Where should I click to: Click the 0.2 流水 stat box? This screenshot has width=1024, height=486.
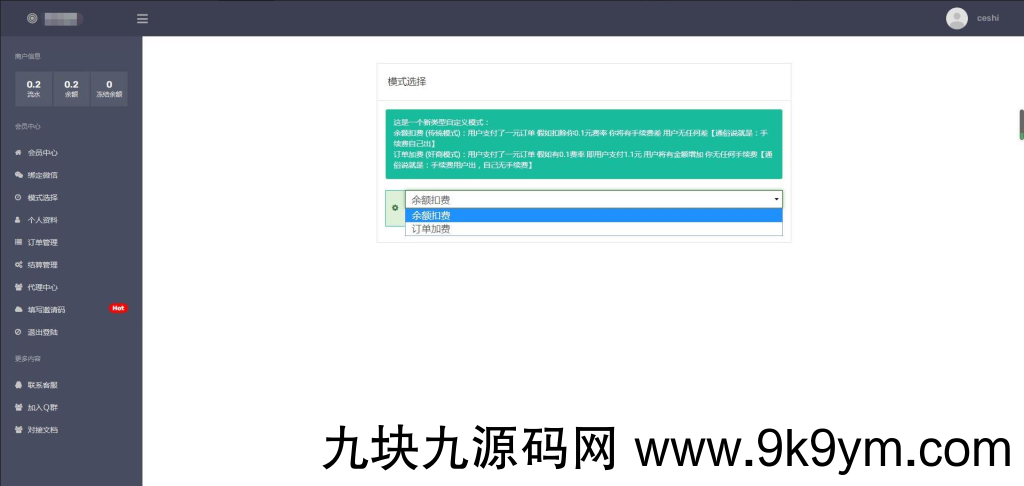coord(33,89)
